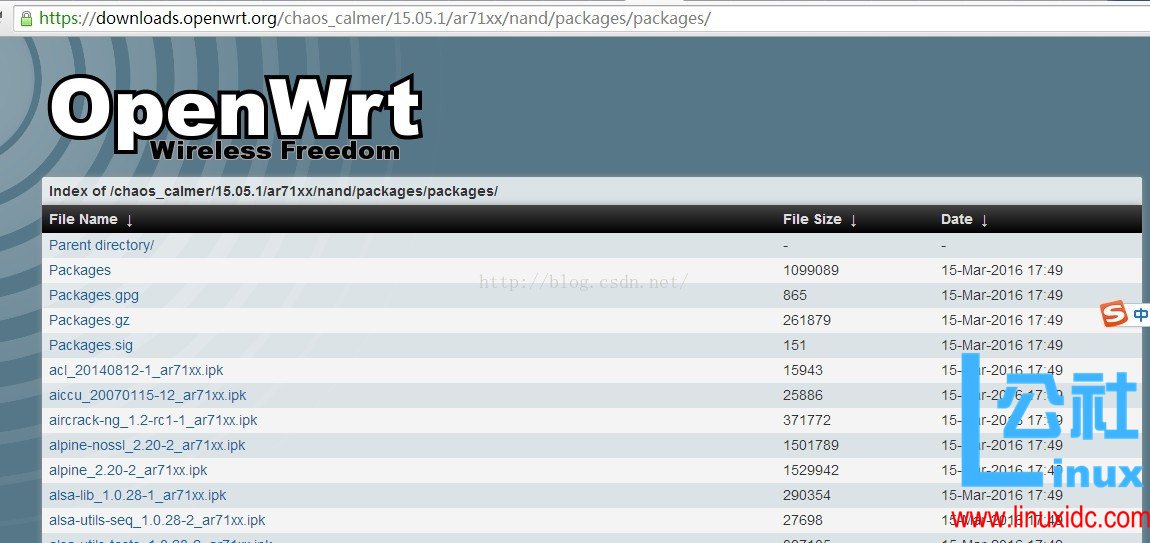The image size is (1150, 543).
Task: Click file size value 371772
Action: pos(807,420)
